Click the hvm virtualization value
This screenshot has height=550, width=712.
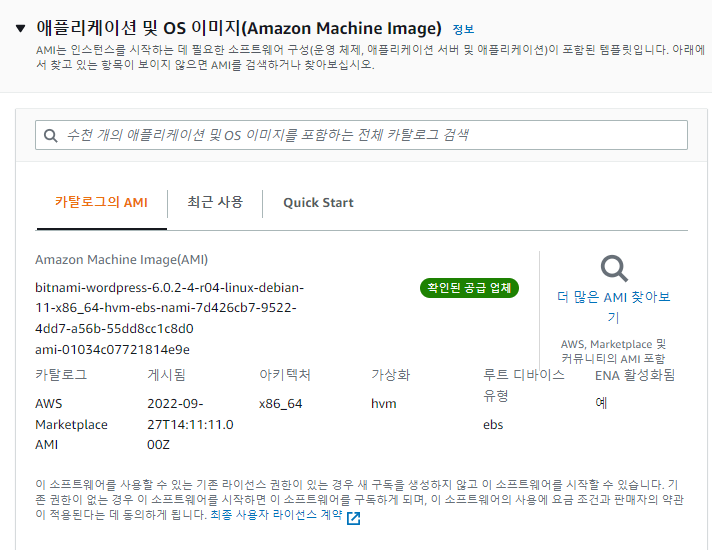[x=384, y=404]
